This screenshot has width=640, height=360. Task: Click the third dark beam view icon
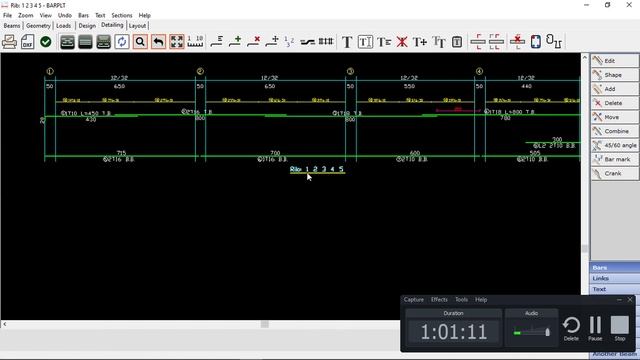[104, 42]
